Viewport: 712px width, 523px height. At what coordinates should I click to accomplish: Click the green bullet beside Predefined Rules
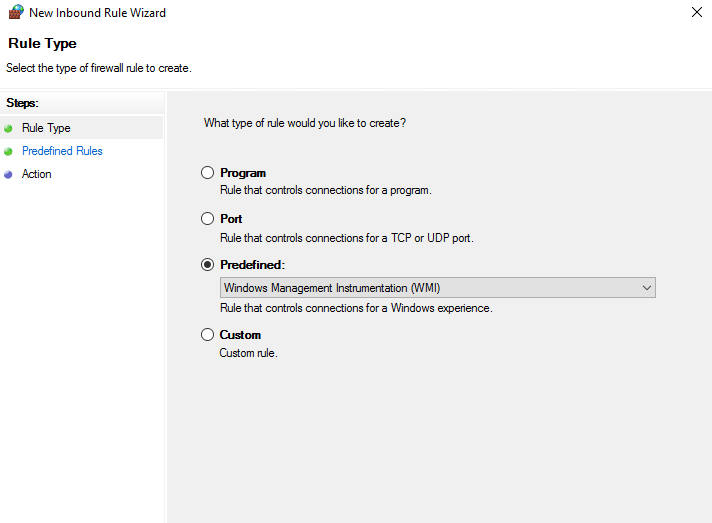tap(8, 151)
